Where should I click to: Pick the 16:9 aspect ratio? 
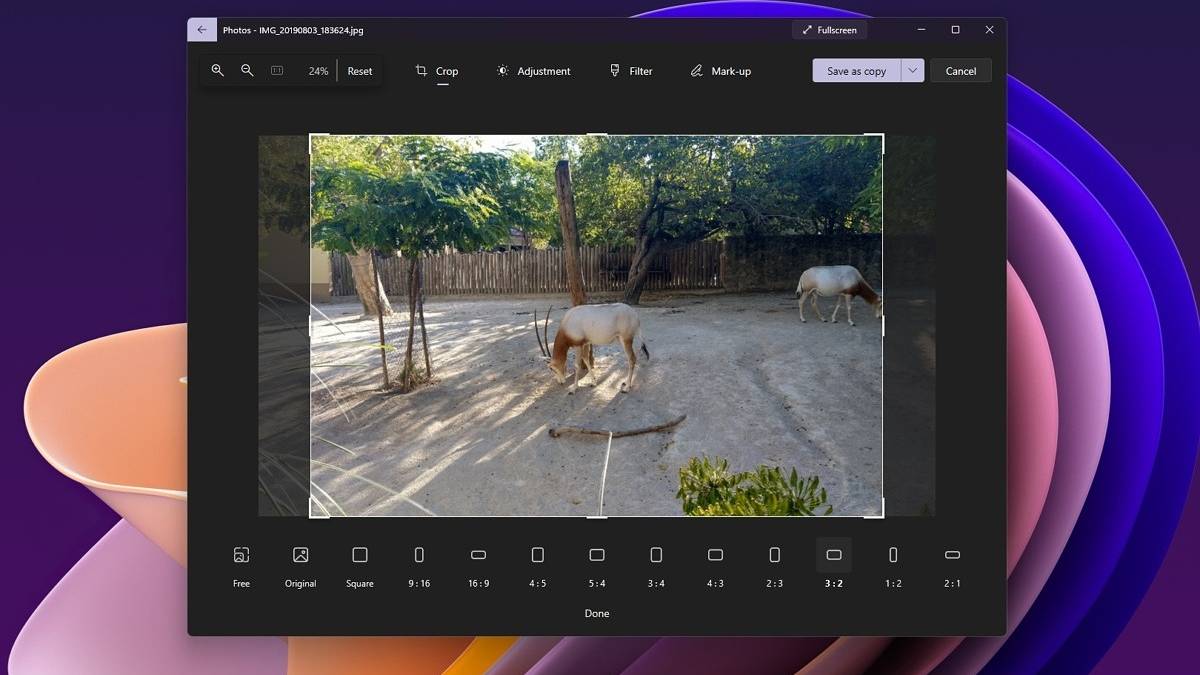click(x=478, y=556)
